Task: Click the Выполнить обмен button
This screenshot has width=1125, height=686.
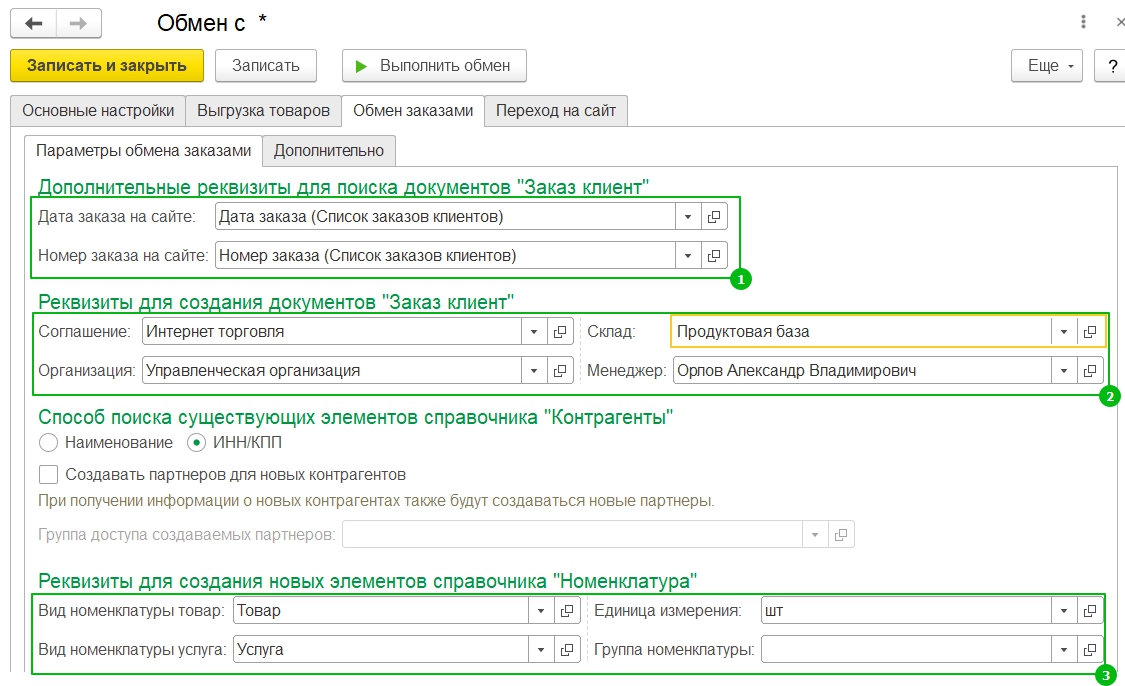Action: 434,66
